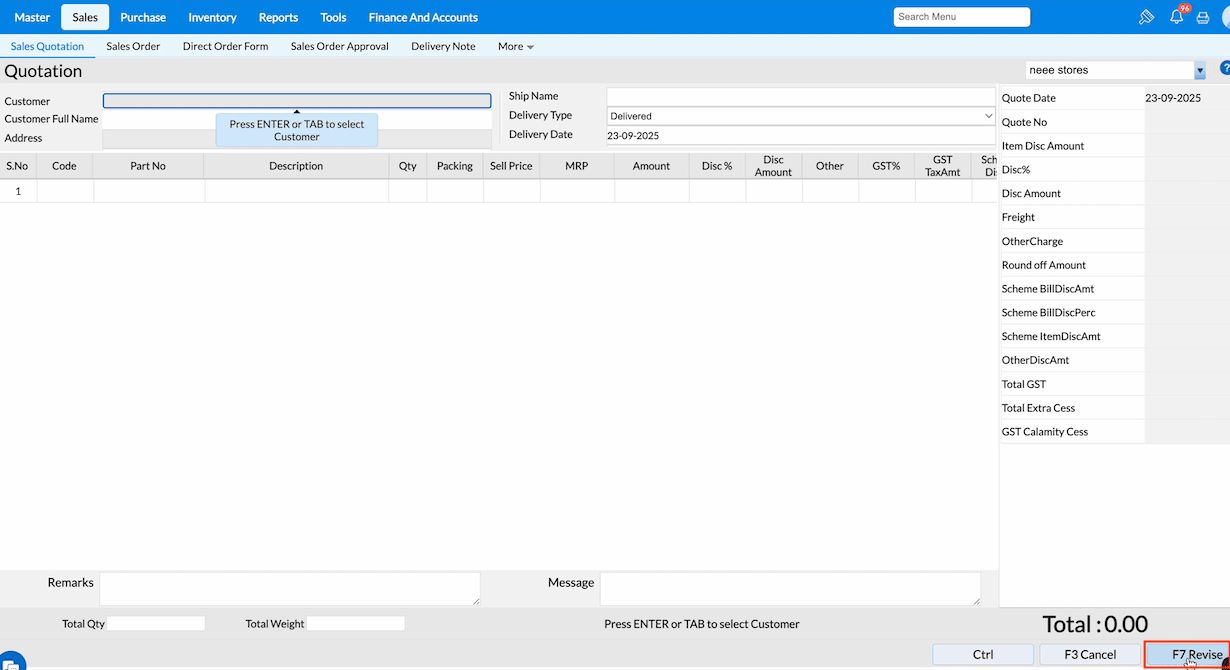The height and width of the screenshot is (670, 1230).
Task: Switch to Sales Order tab
Action: [133, 46]
